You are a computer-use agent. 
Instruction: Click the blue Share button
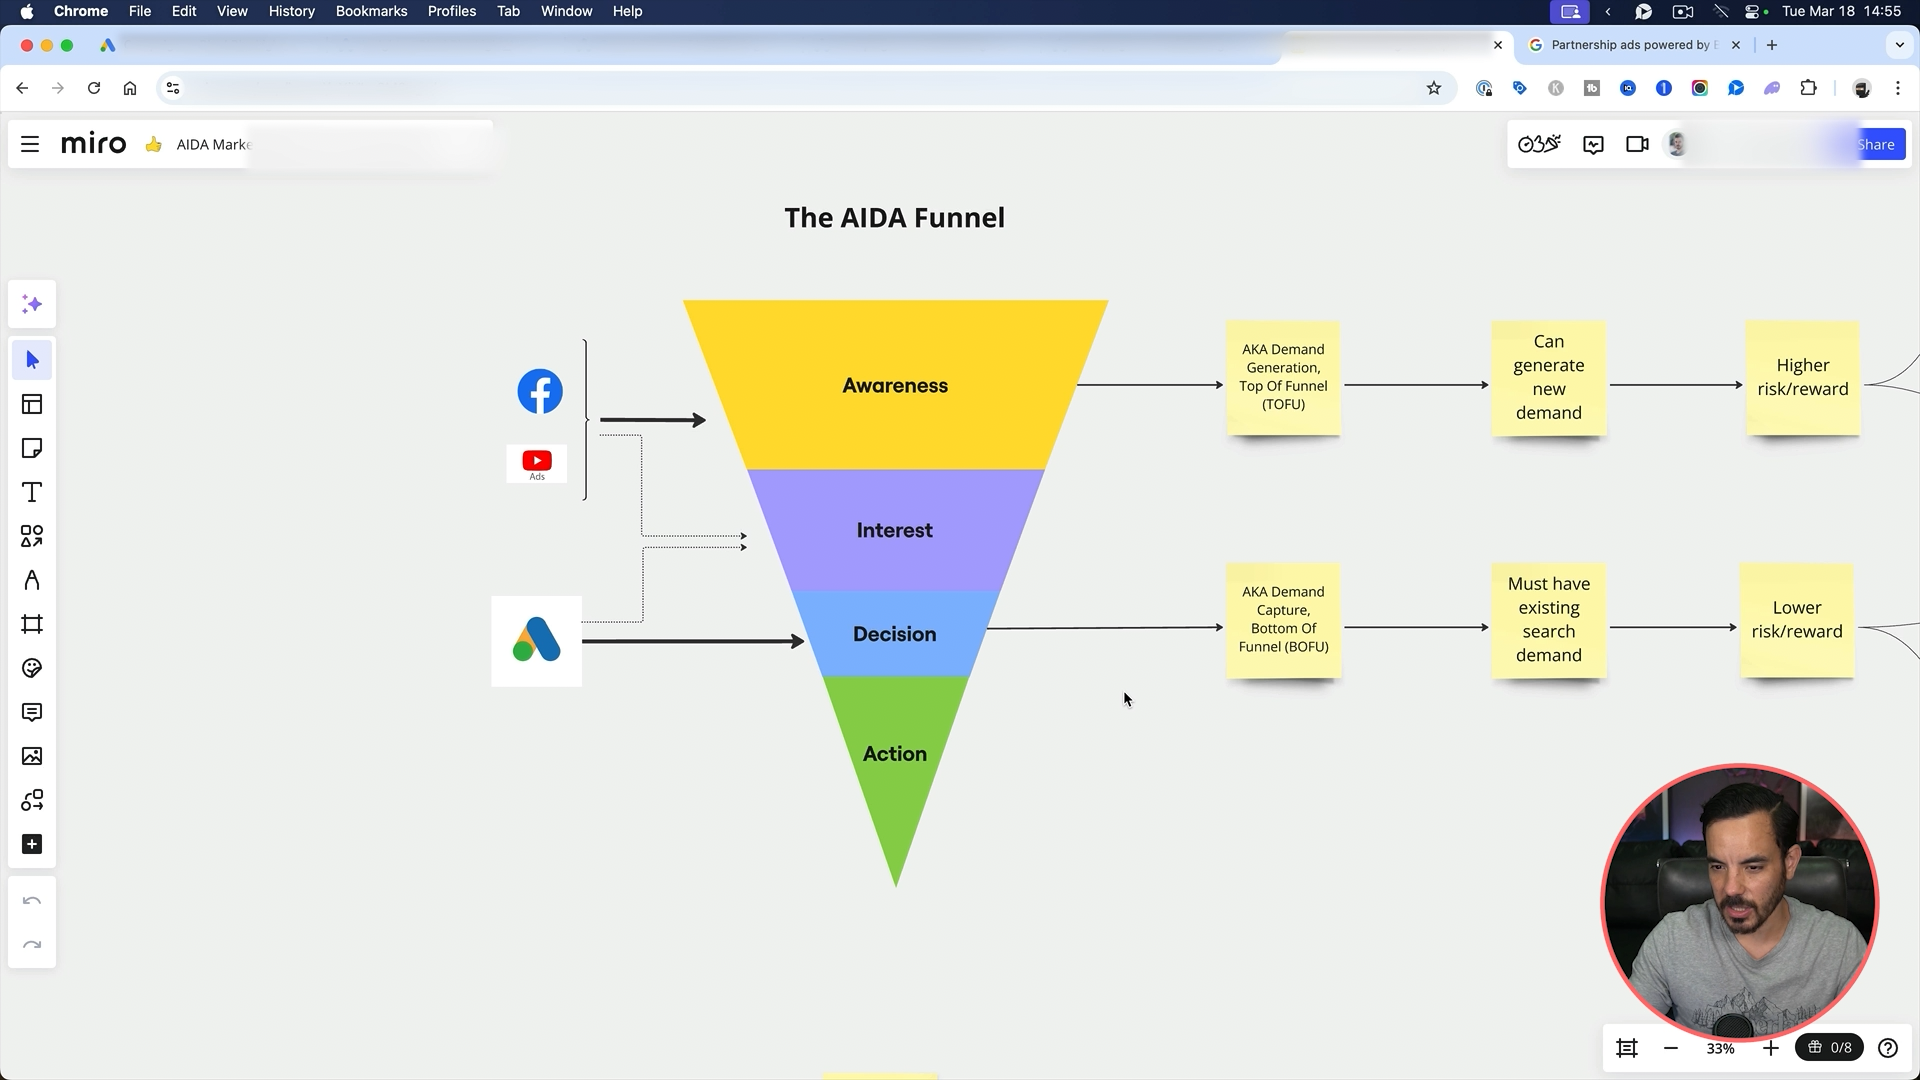pyautogui.click(x=1876, y=144)
